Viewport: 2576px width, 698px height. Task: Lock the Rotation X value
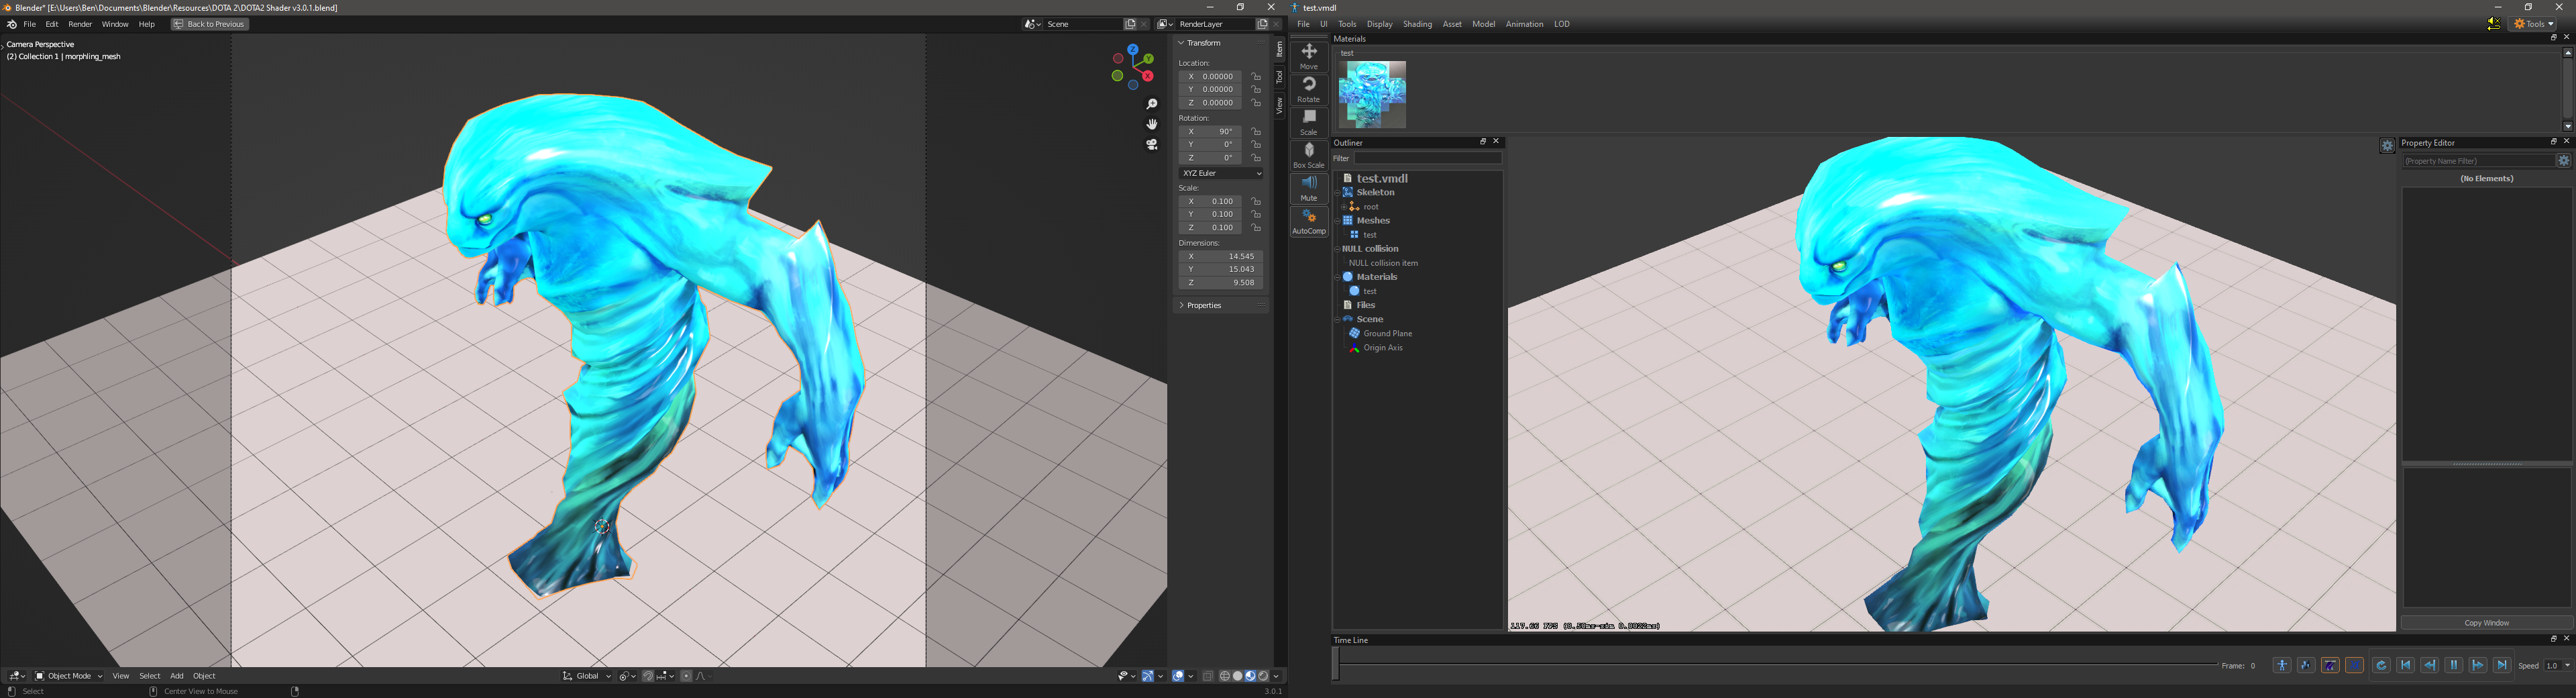[x=1257, y=131]
